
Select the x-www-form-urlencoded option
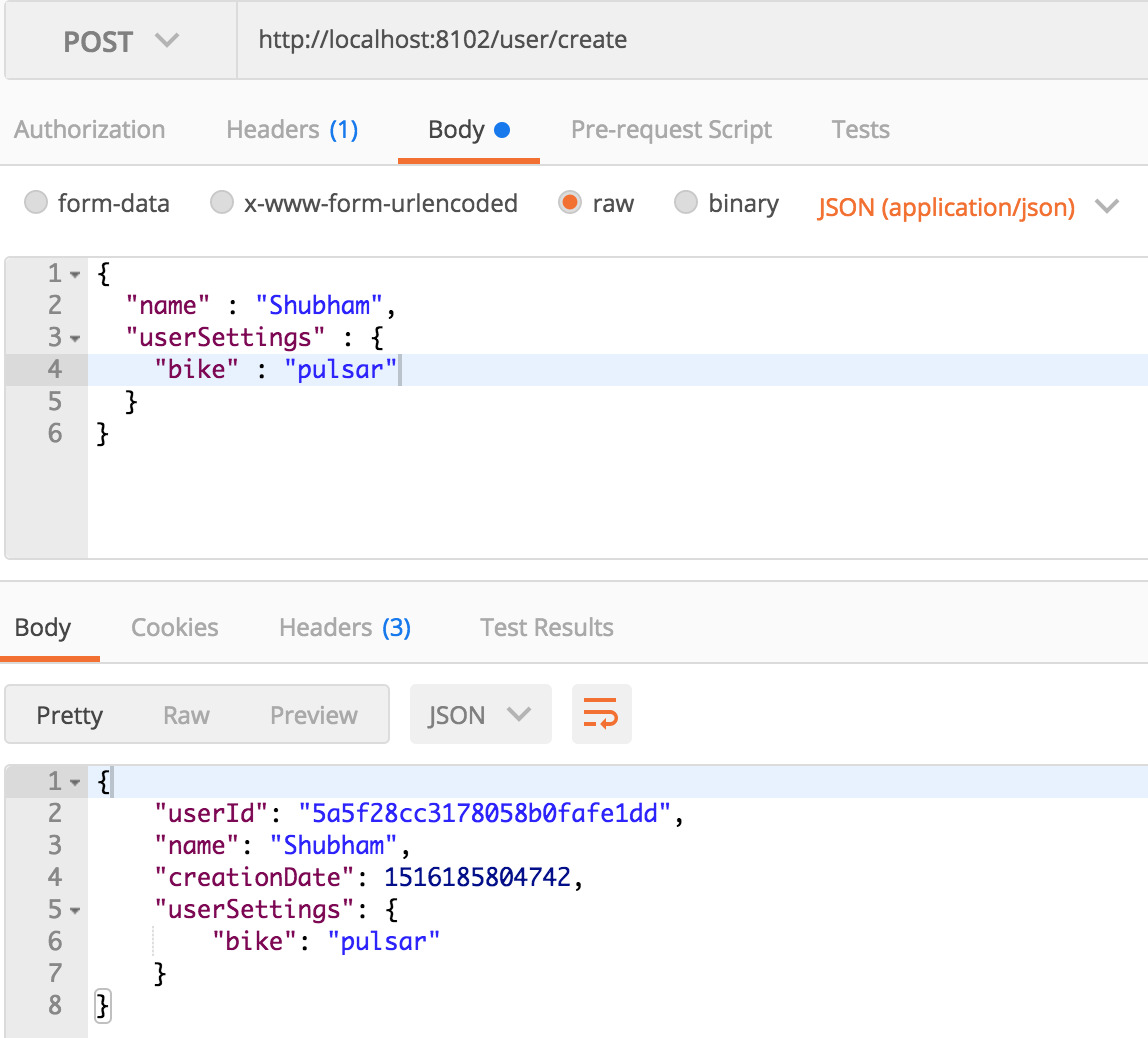[222, 203]
